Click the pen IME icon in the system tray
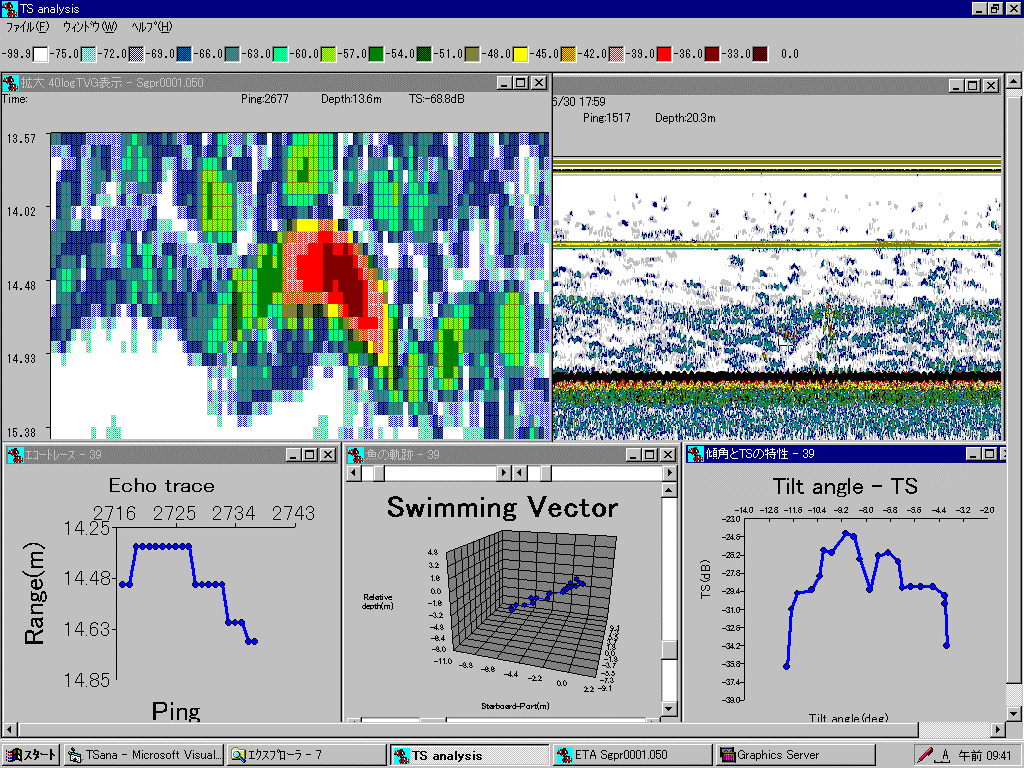1024x768 pixels. [925, 755]
